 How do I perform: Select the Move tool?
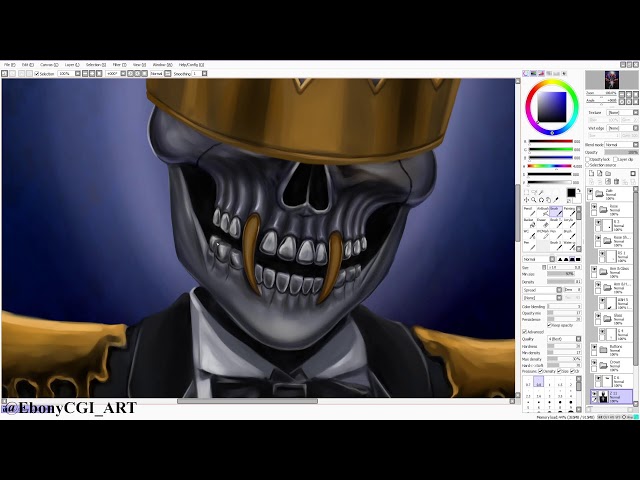tap(527, 200)
